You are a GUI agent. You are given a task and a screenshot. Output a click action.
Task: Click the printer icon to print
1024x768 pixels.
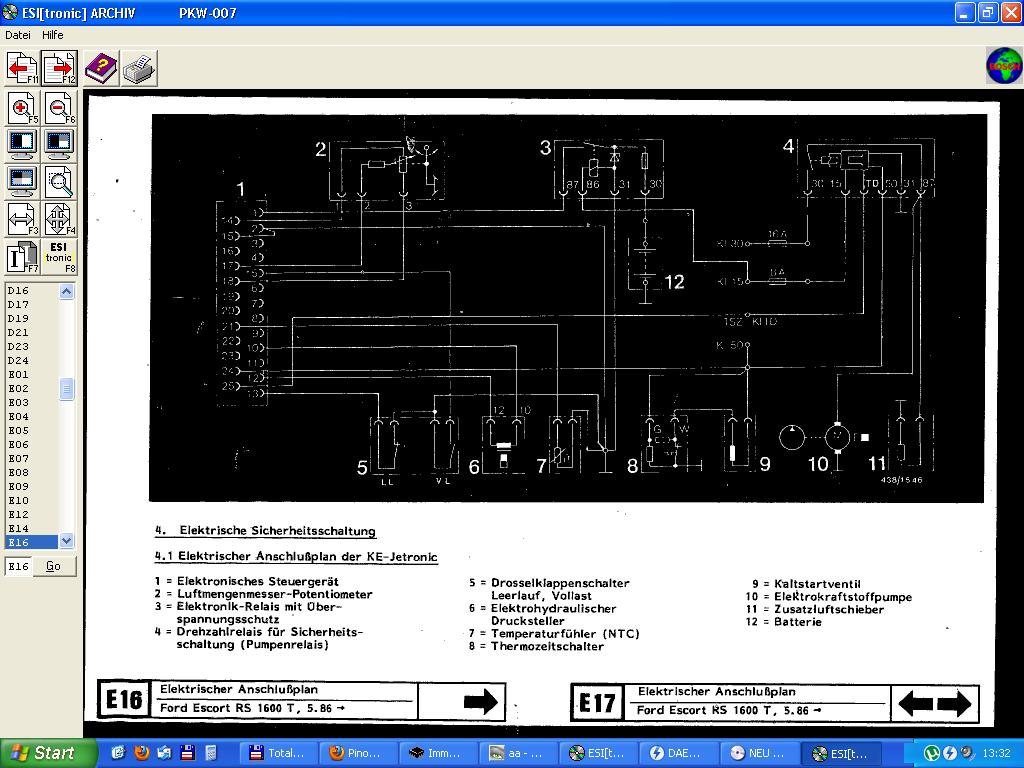(x=138, y=68)
